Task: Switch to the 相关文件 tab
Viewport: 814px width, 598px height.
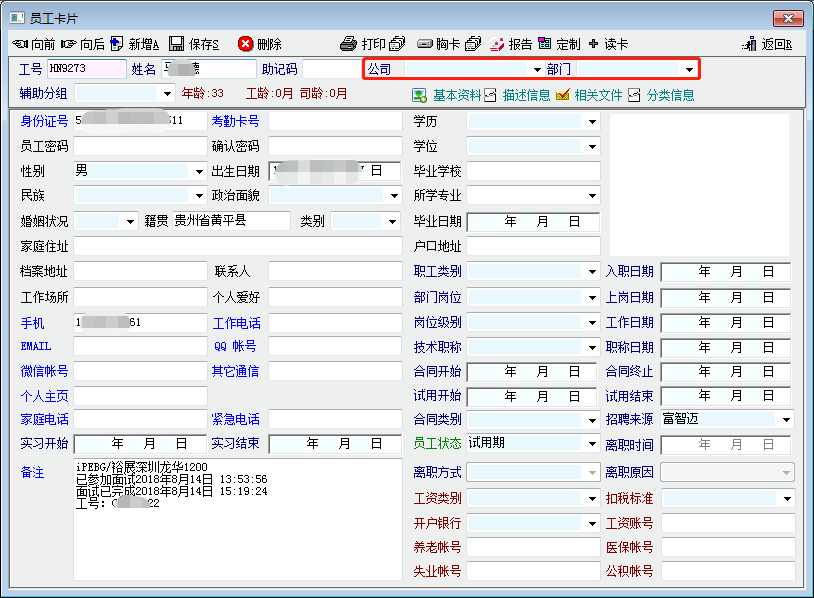Action: tap(589, 95)
